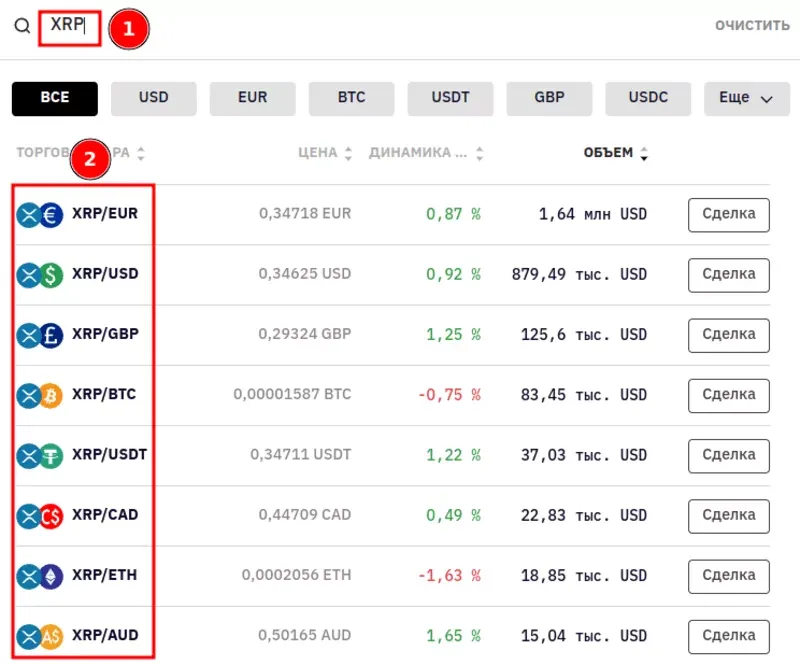Select price 0,50165 AUD
800x665 pixels.
click(x=305, y=635)
